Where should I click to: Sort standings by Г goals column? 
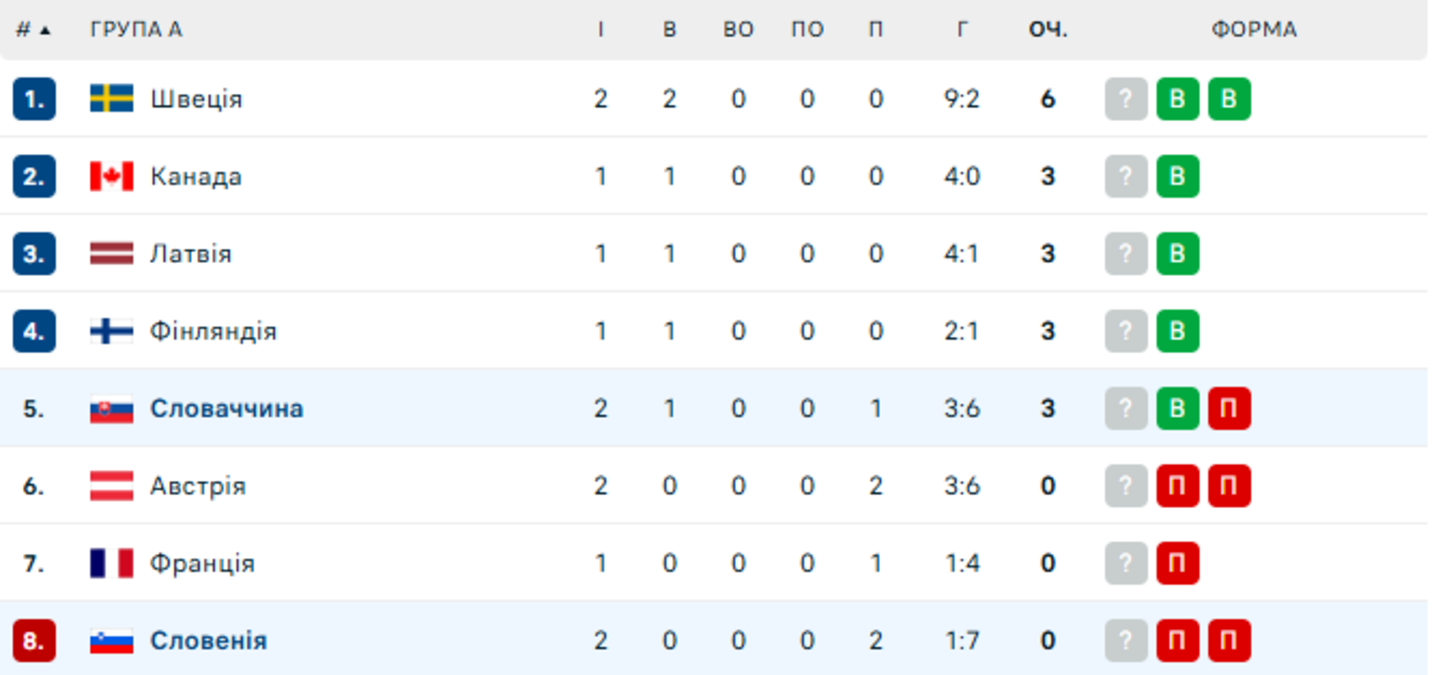click(x=962, y=30)
